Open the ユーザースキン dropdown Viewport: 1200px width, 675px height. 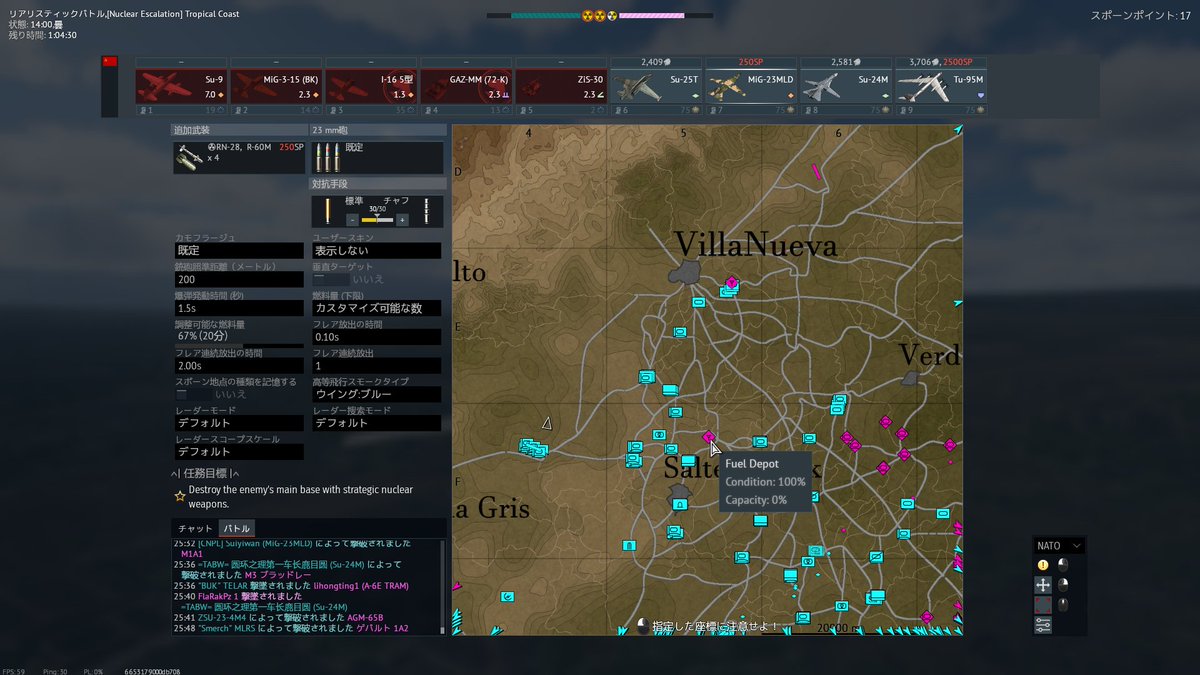tap(376, 251)
